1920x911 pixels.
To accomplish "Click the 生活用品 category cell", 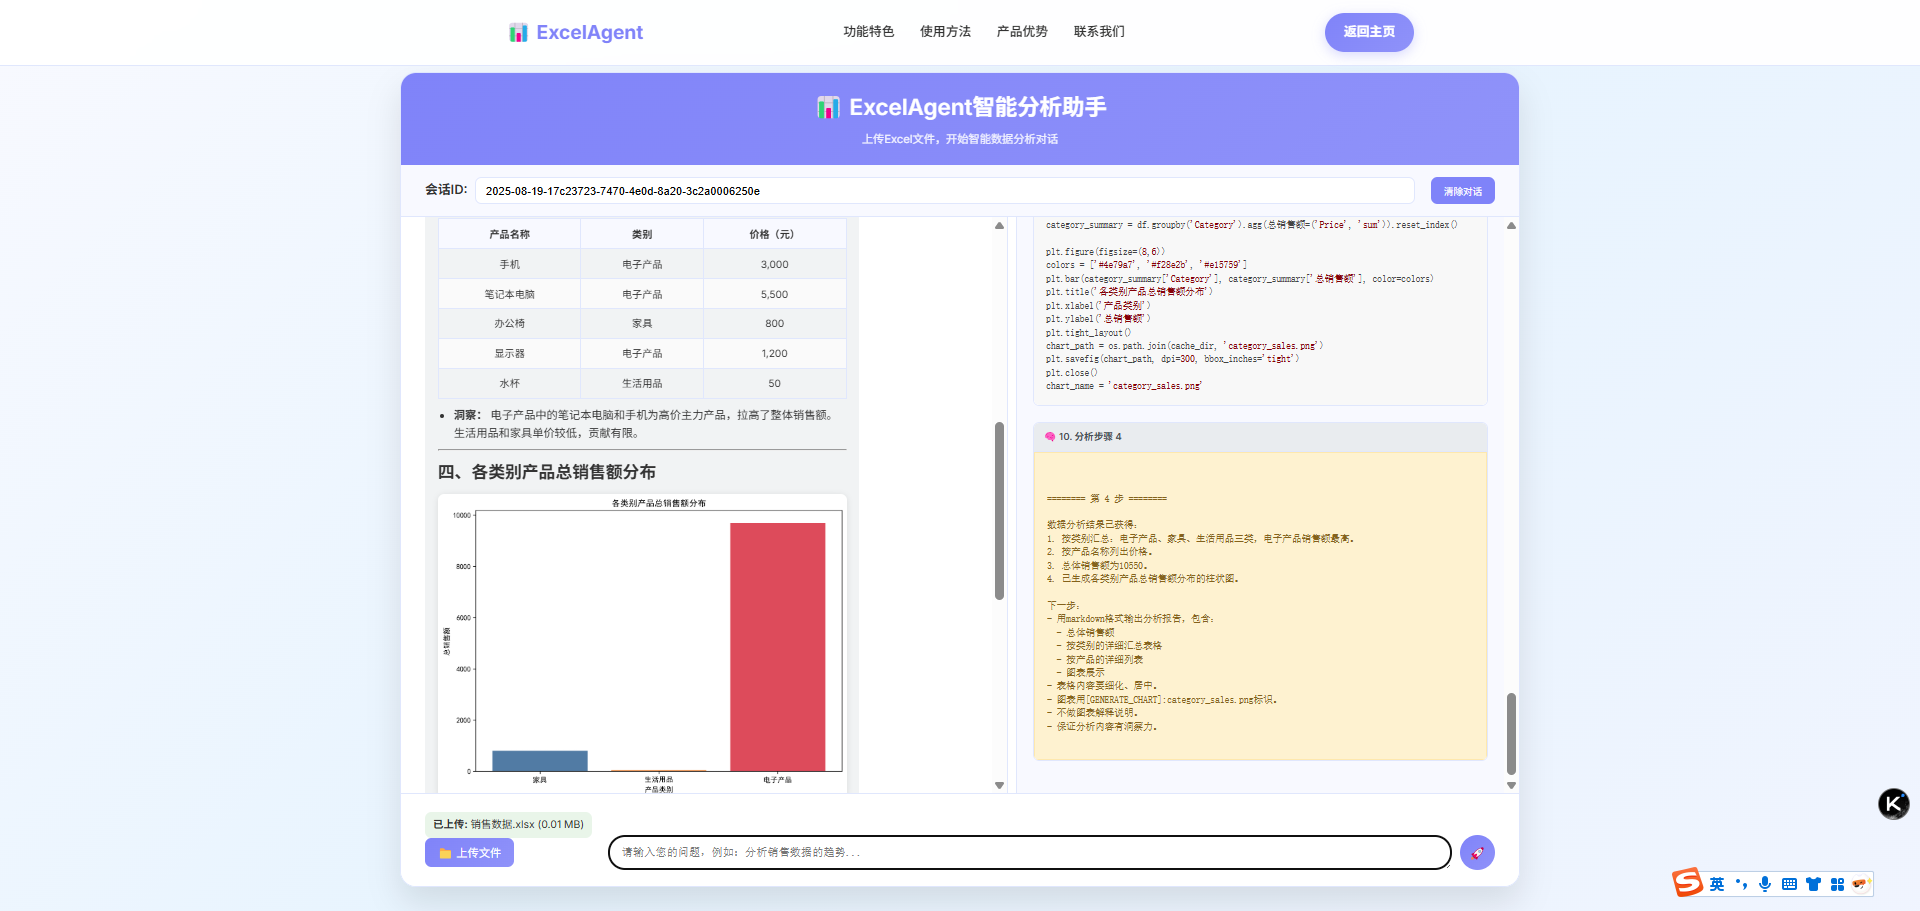I will point(642,384).
